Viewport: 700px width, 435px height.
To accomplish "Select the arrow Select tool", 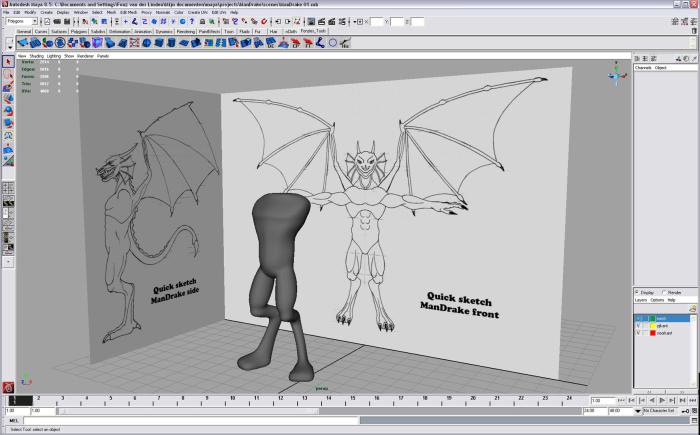I will pos(8,62).
